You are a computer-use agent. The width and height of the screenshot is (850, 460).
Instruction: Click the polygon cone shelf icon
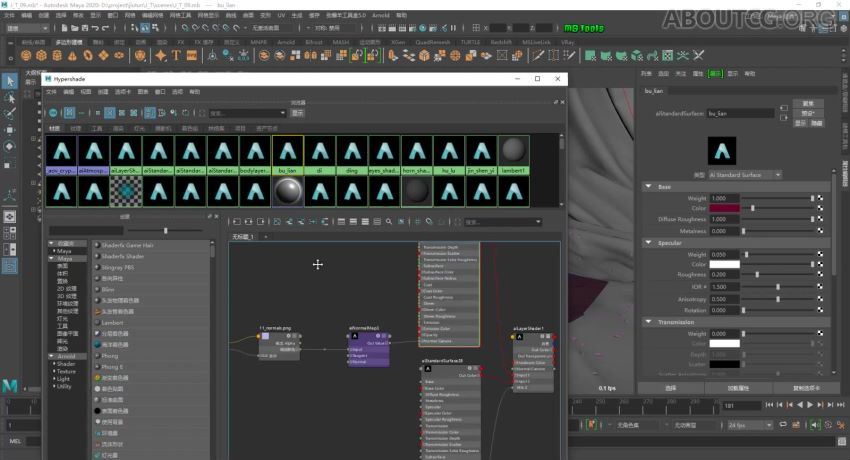pyautogui.click(x=72, y=55)
